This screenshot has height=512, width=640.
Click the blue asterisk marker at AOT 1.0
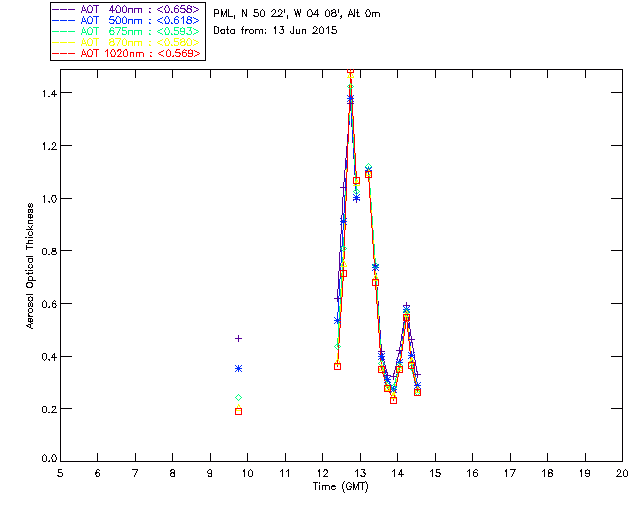tap(356, 198)
